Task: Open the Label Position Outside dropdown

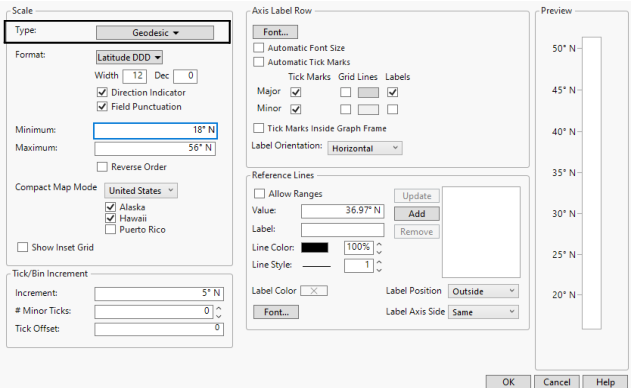Action: point(483,291)
